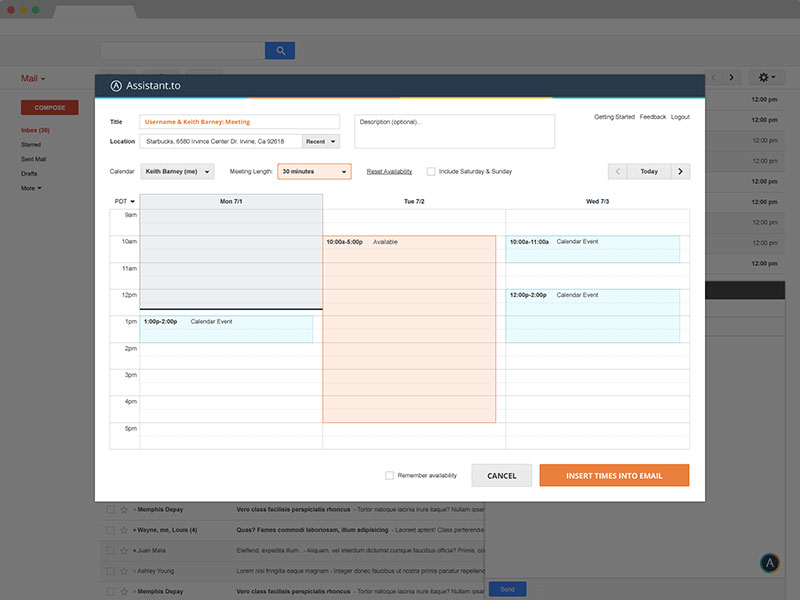
Task: Star the Wayne, me, Louis (4) email
Action: tap(124, 530)
